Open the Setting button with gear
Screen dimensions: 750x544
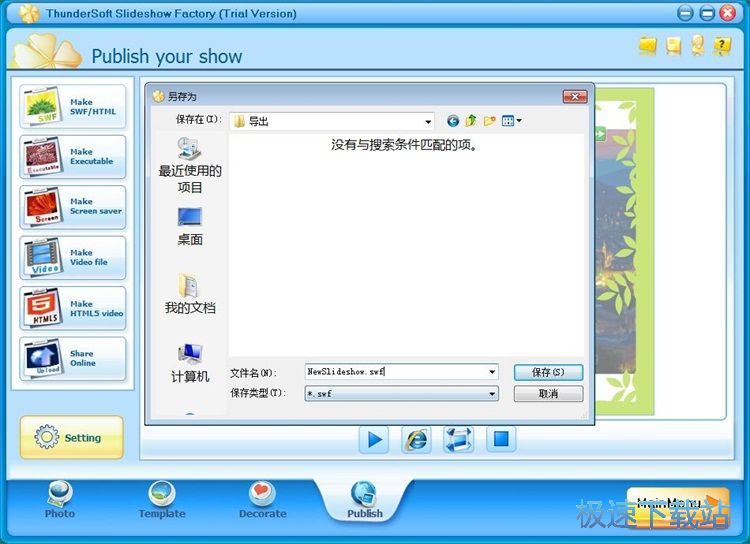coord(72,437)
